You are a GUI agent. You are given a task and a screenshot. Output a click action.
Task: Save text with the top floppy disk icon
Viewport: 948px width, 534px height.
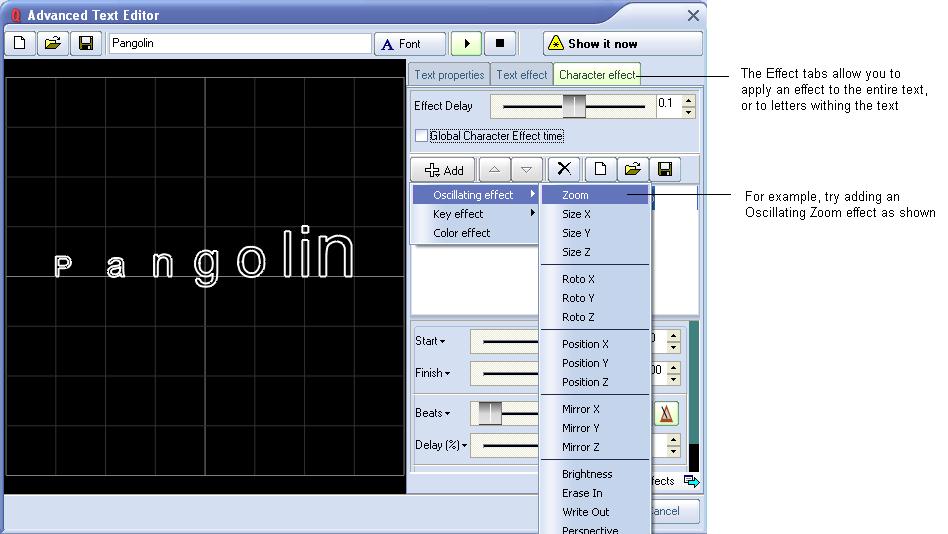pyautogui.click(x=86, y=44)
